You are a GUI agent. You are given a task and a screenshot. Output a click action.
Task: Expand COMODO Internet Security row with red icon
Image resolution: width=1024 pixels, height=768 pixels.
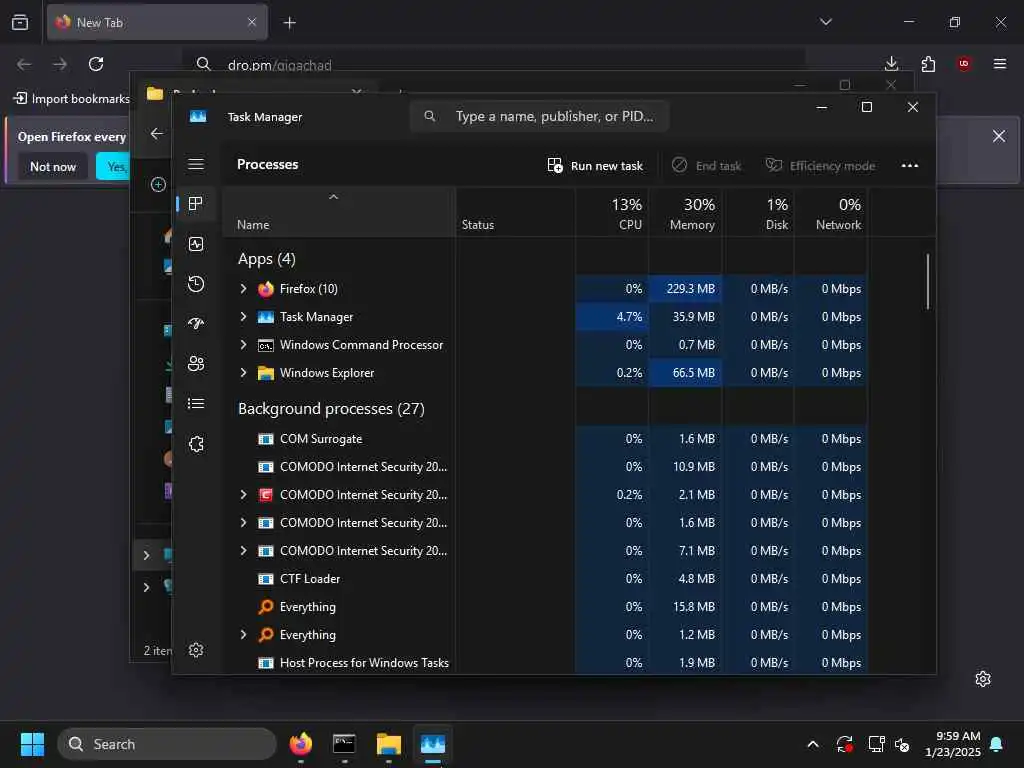[x=244, y=495]
